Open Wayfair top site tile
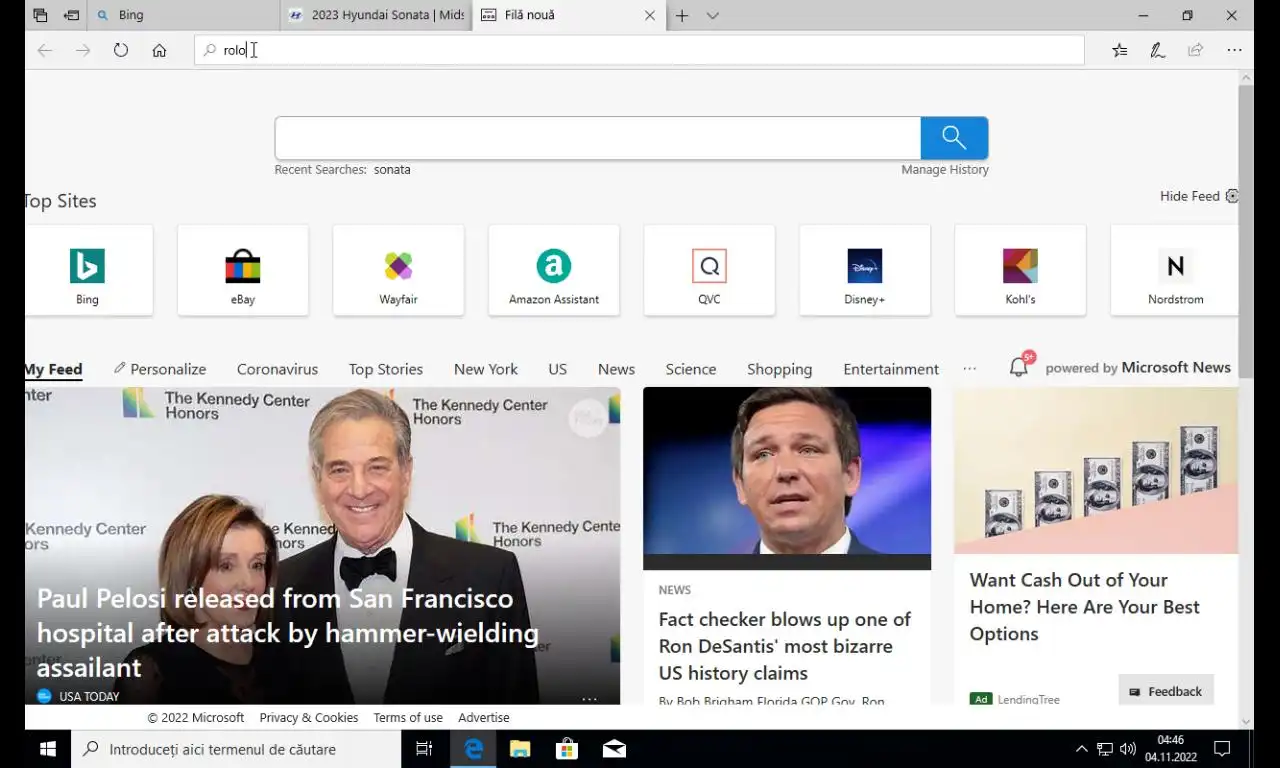 pyautogui.click(x=398, y=270)
